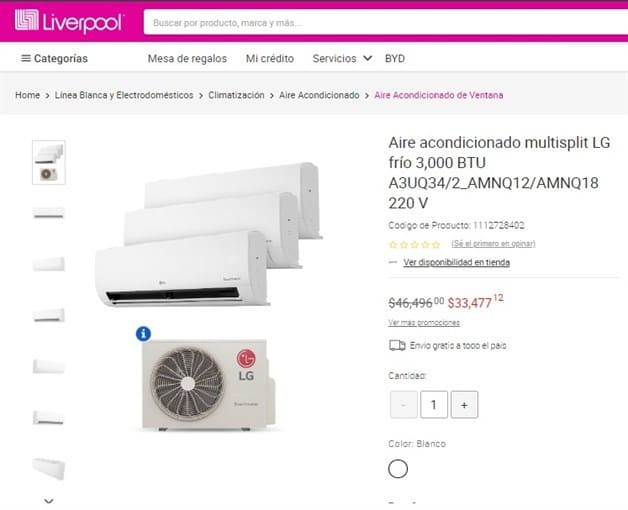This screenshot has height=510, width=628.
Task: Select first product thumbnail with all units
Action: click(49, 162)
